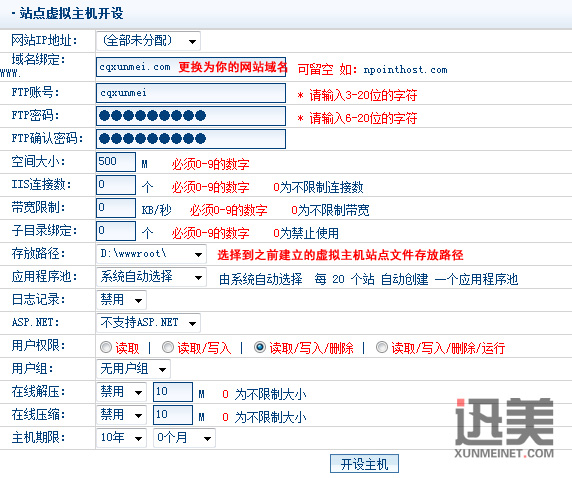The height and width of the screenshot is (478, 572).
Task: Change the 主机期限 10年 dropdown
Action: (x=121, y=438)
